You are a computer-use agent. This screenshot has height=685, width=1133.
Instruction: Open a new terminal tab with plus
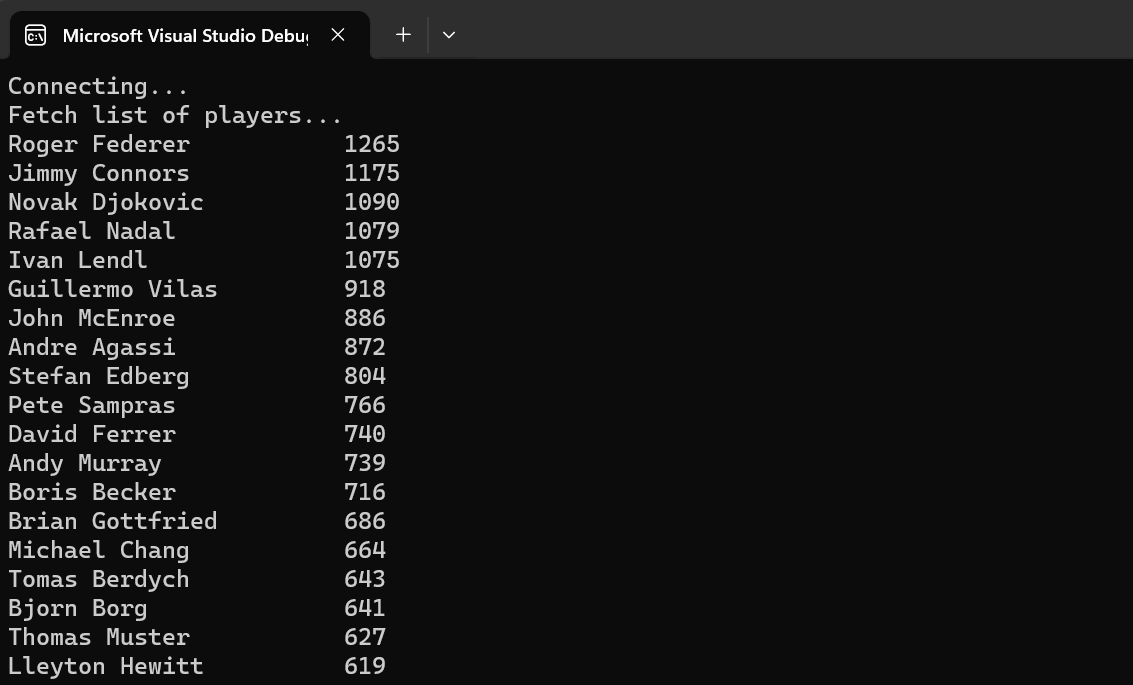coord(403,35)
